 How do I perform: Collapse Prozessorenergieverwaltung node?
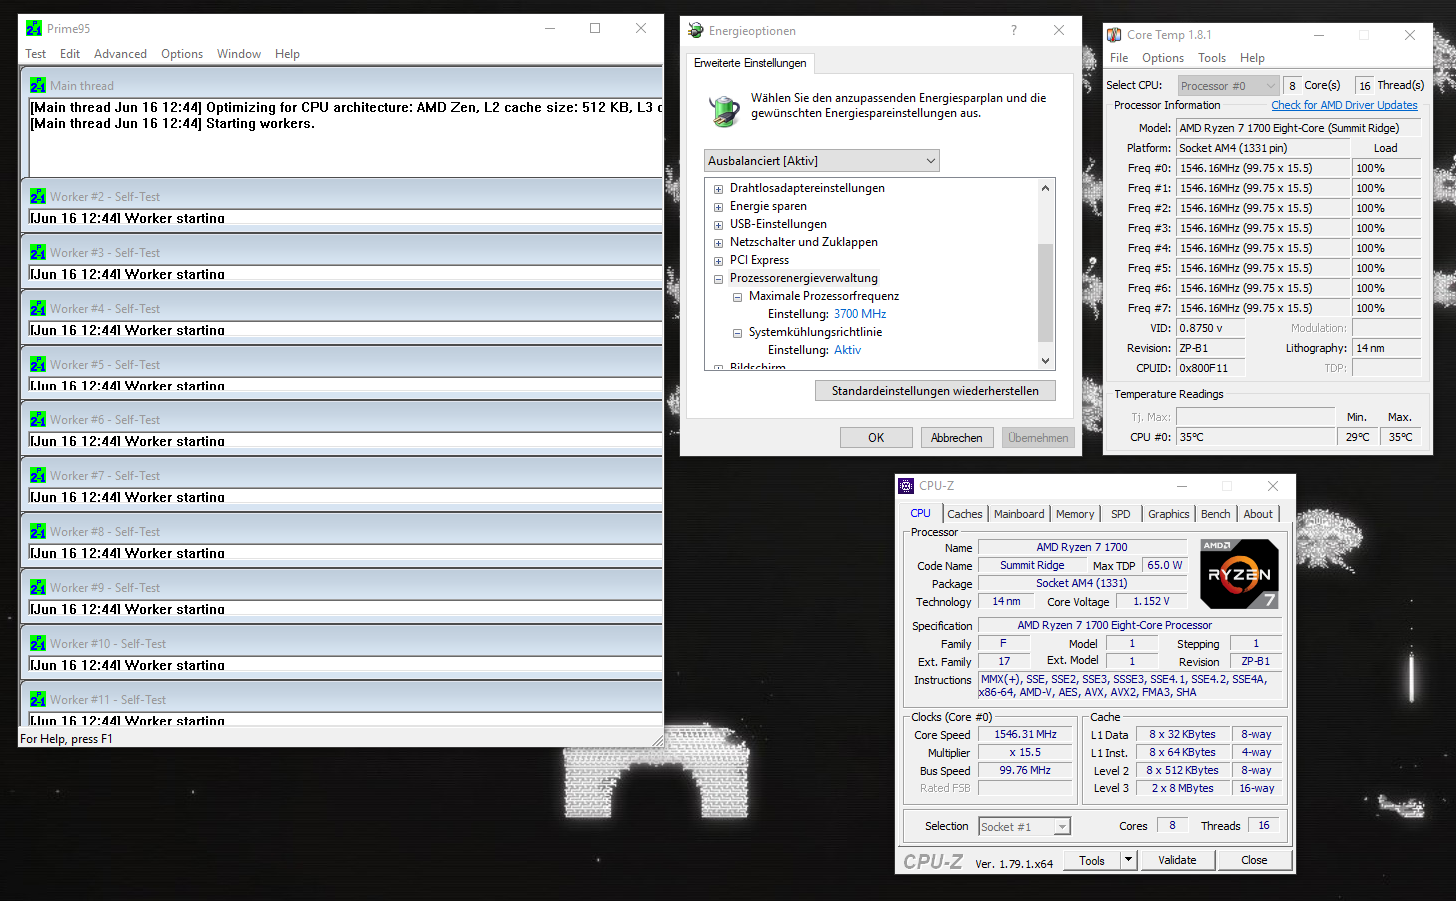pos(718,279)
